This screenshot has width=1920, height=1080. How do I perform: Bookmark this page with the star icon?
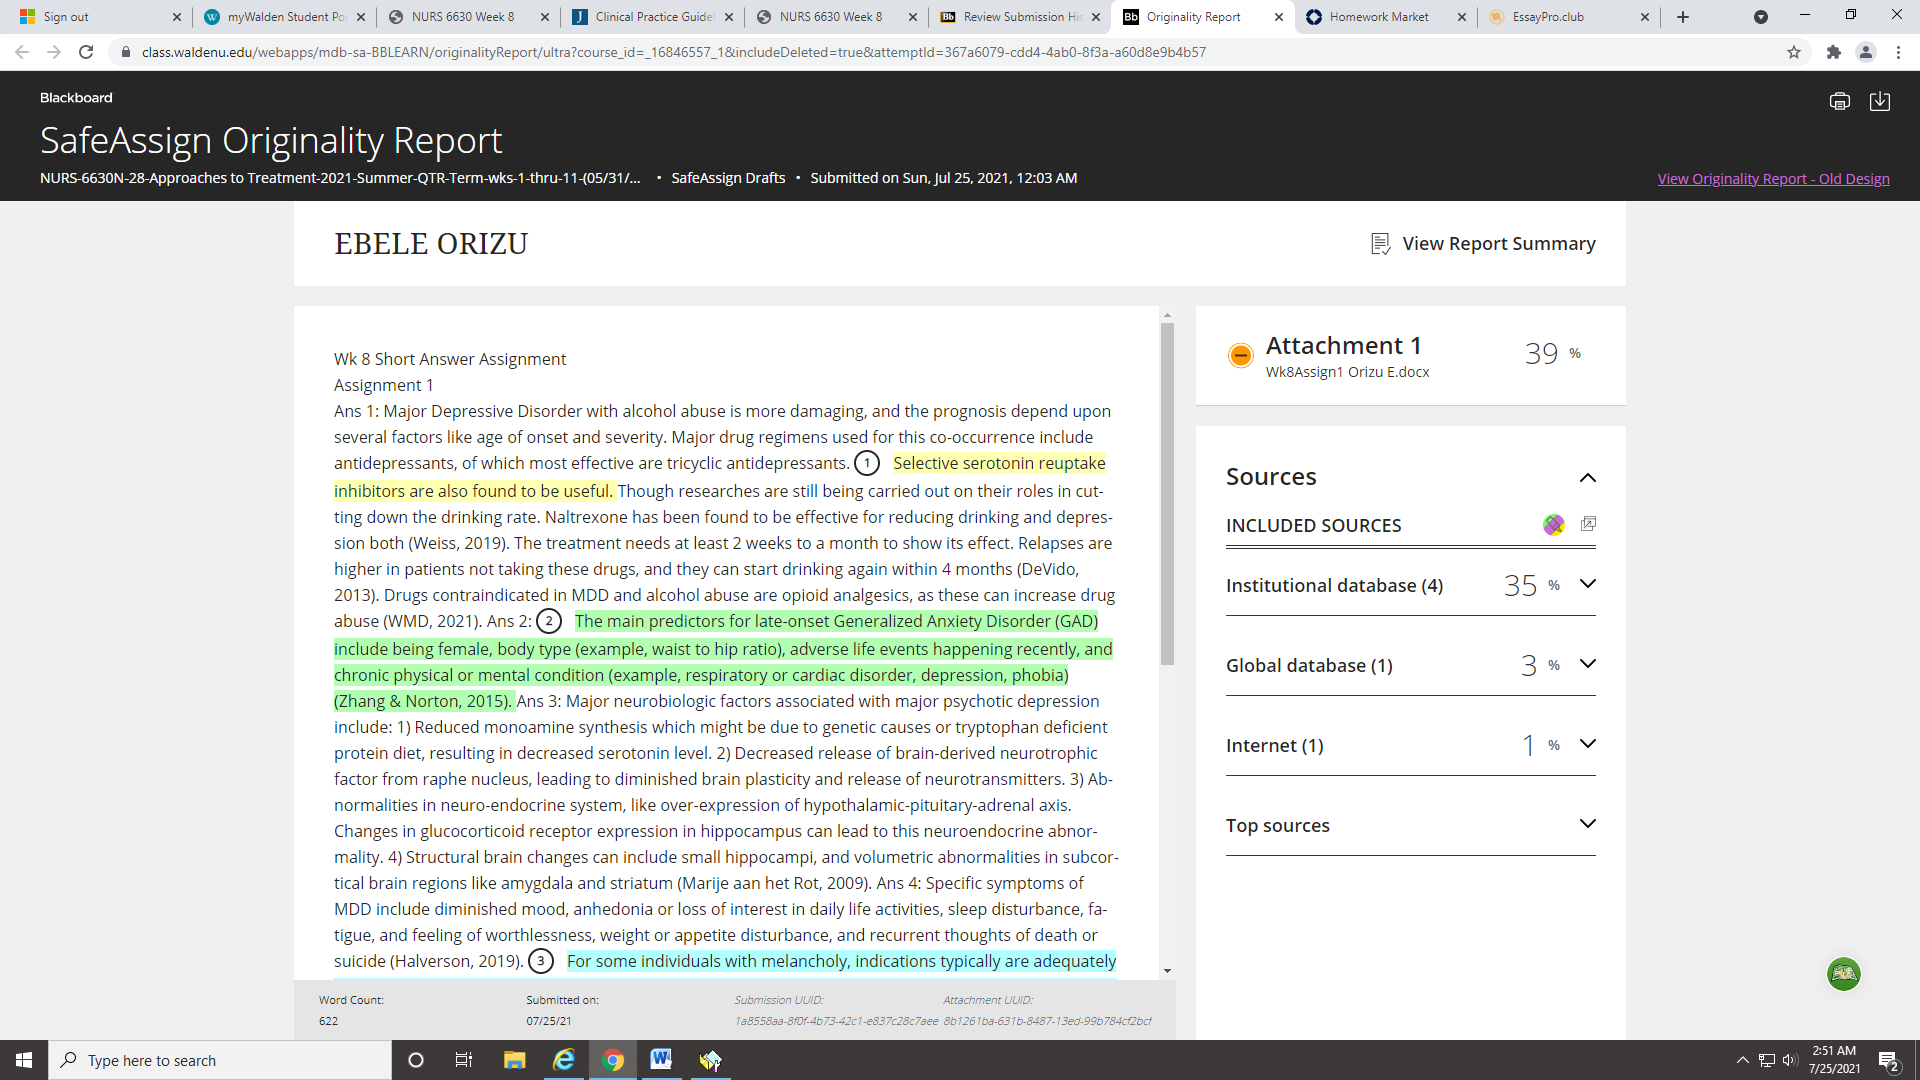click(x=1794, y=52)
